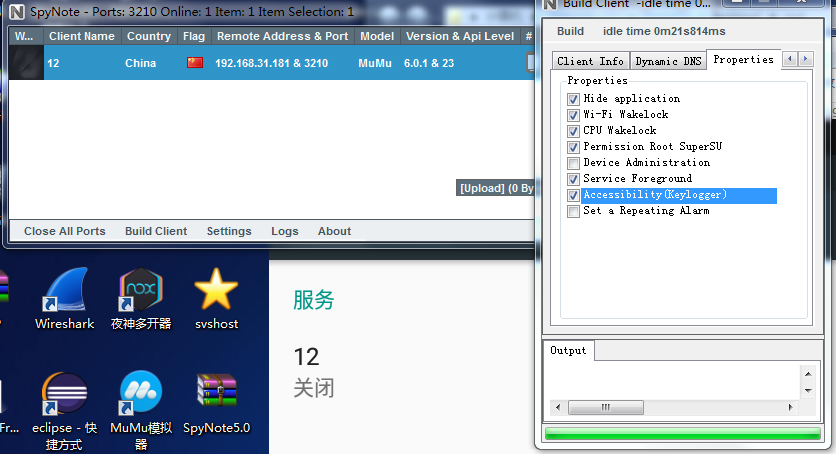The height and width of the screenshot is (454, 836).
Task: Open the eclipse desktop shortcut
Action: [64, 410]
